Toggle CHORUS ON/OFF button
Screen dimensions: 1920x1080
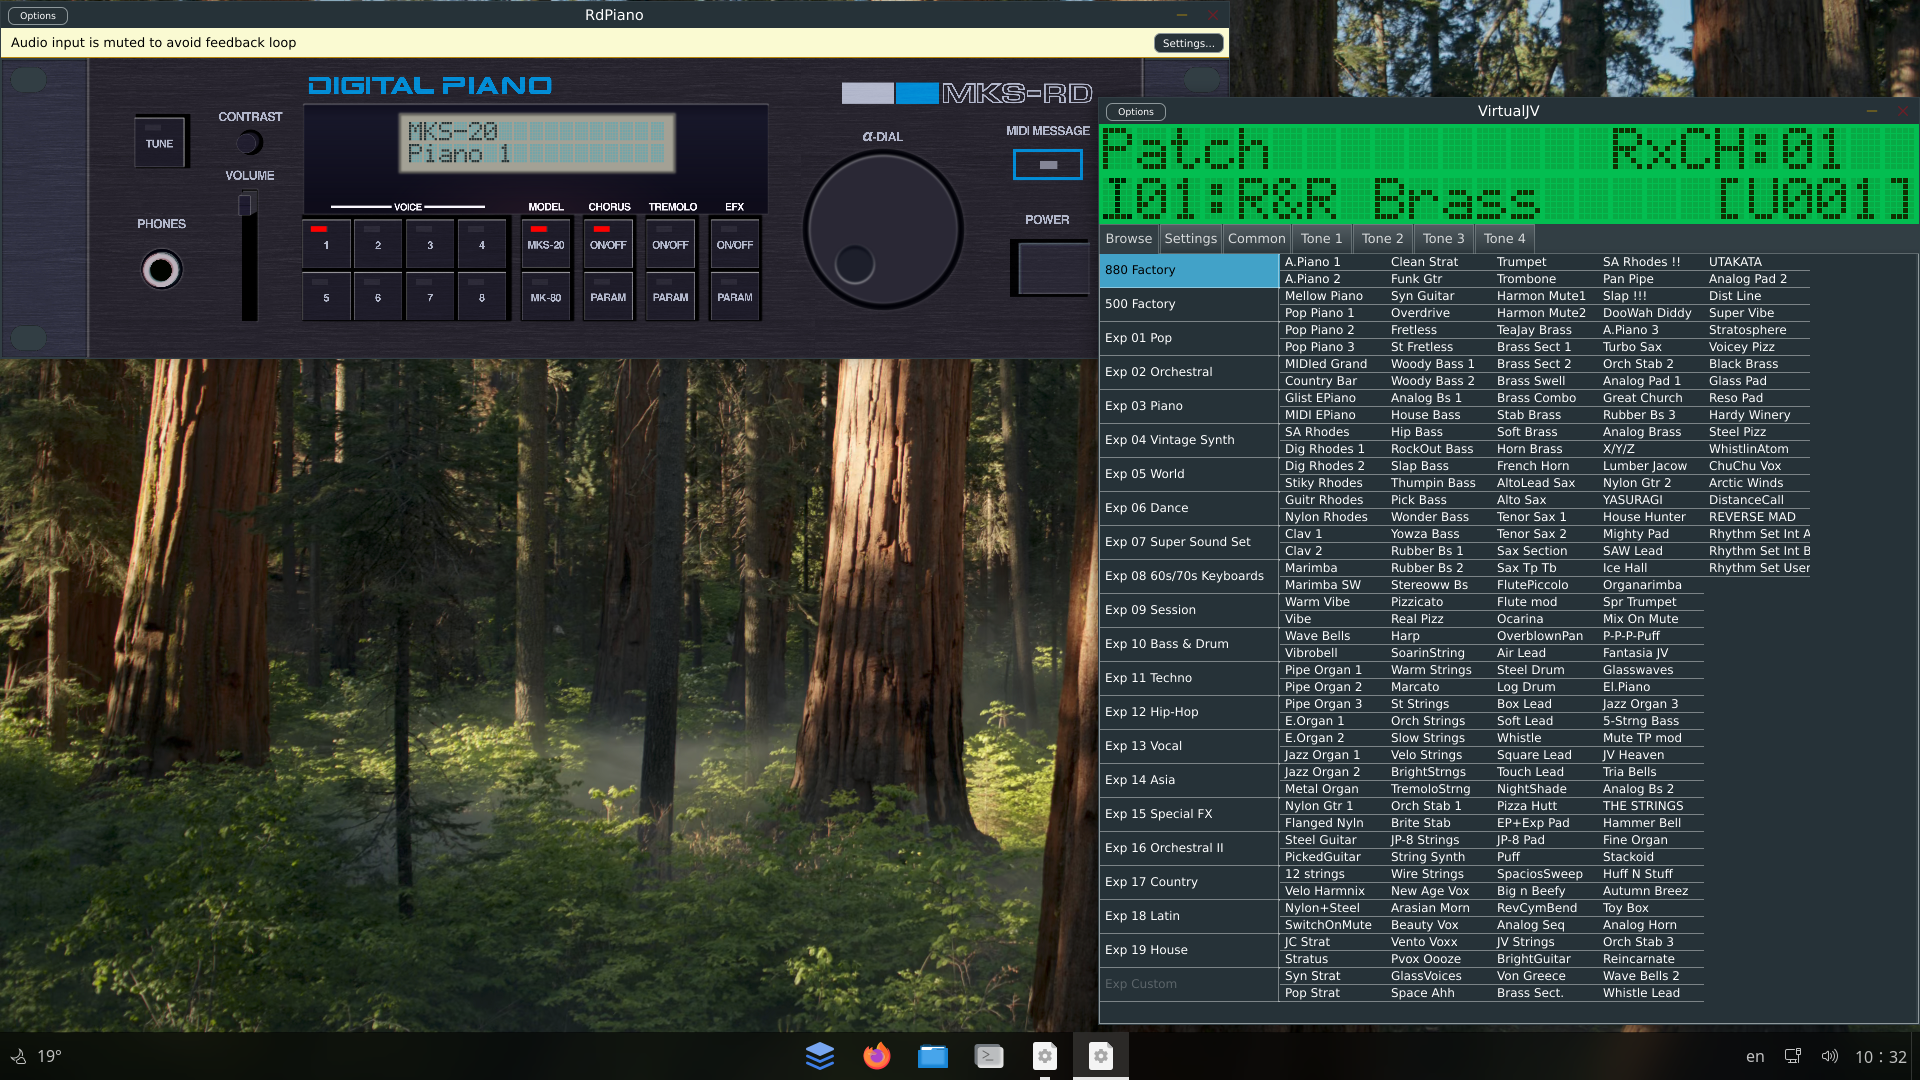pyautogui.click(x=608, y=243)
